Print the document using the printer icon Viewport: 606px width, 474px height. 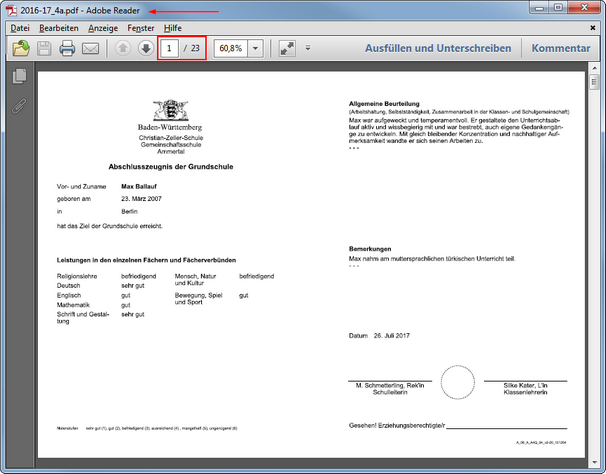click(67, 48)
